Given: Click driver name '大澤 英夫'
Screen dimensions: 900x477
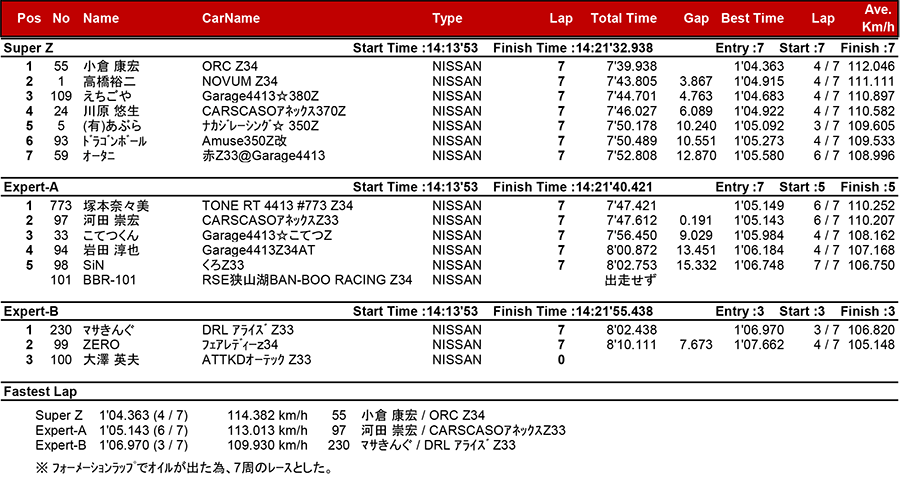Looking at the screenshot, I should (111, 360).
